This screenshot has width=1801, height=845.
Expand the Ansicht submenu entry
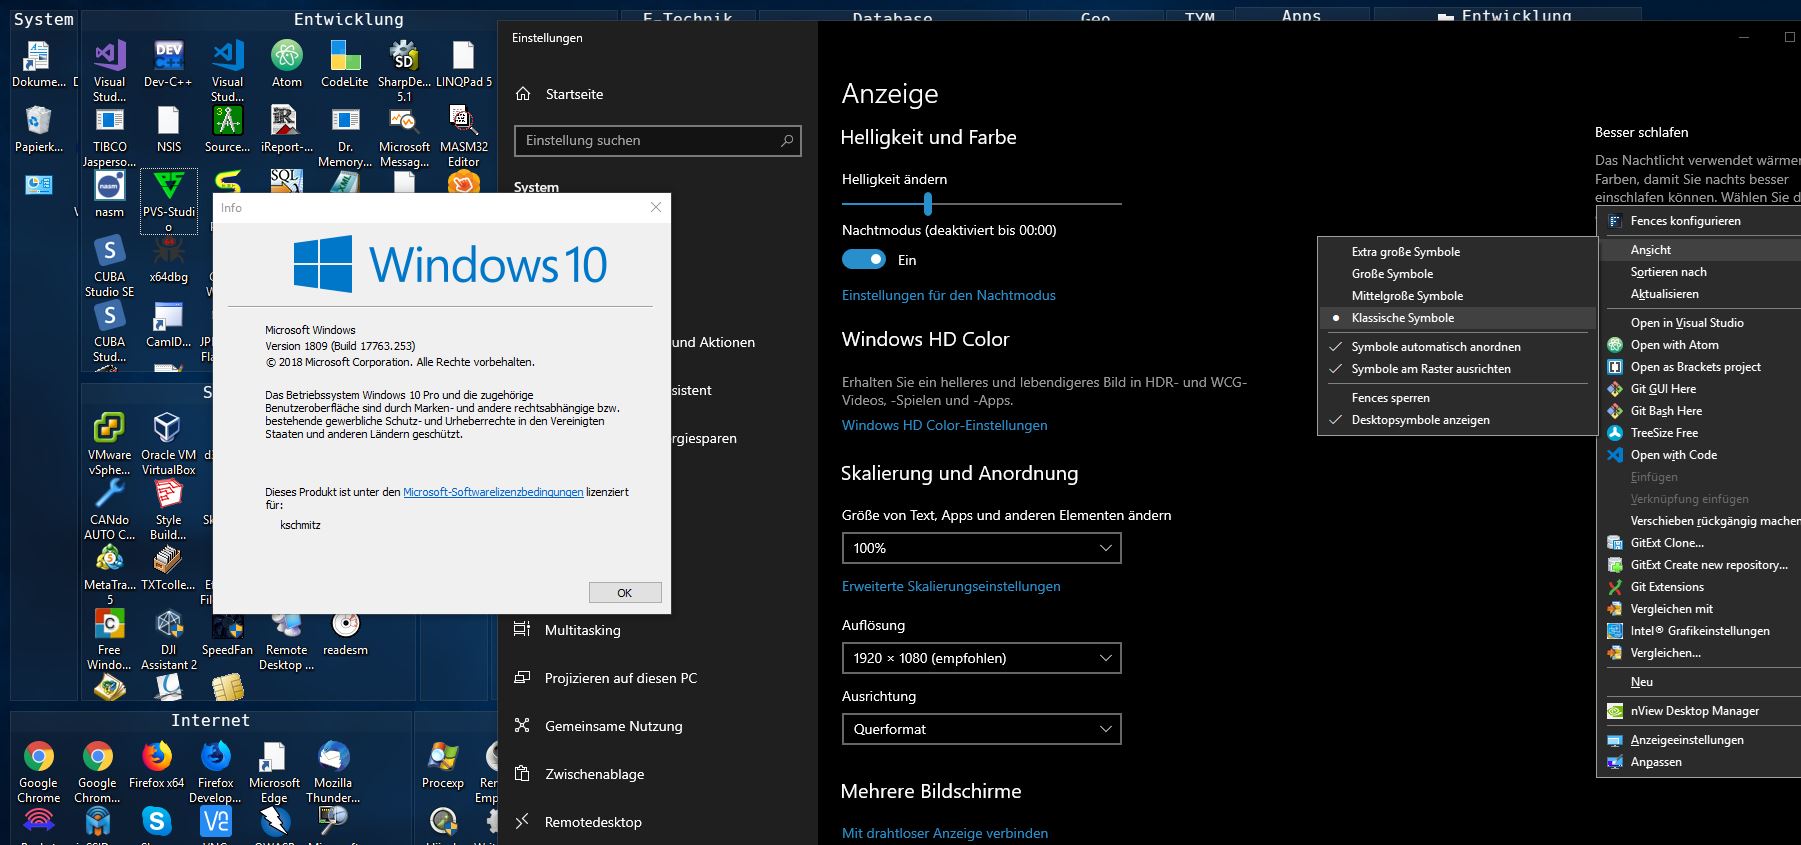click(1700, 250)
